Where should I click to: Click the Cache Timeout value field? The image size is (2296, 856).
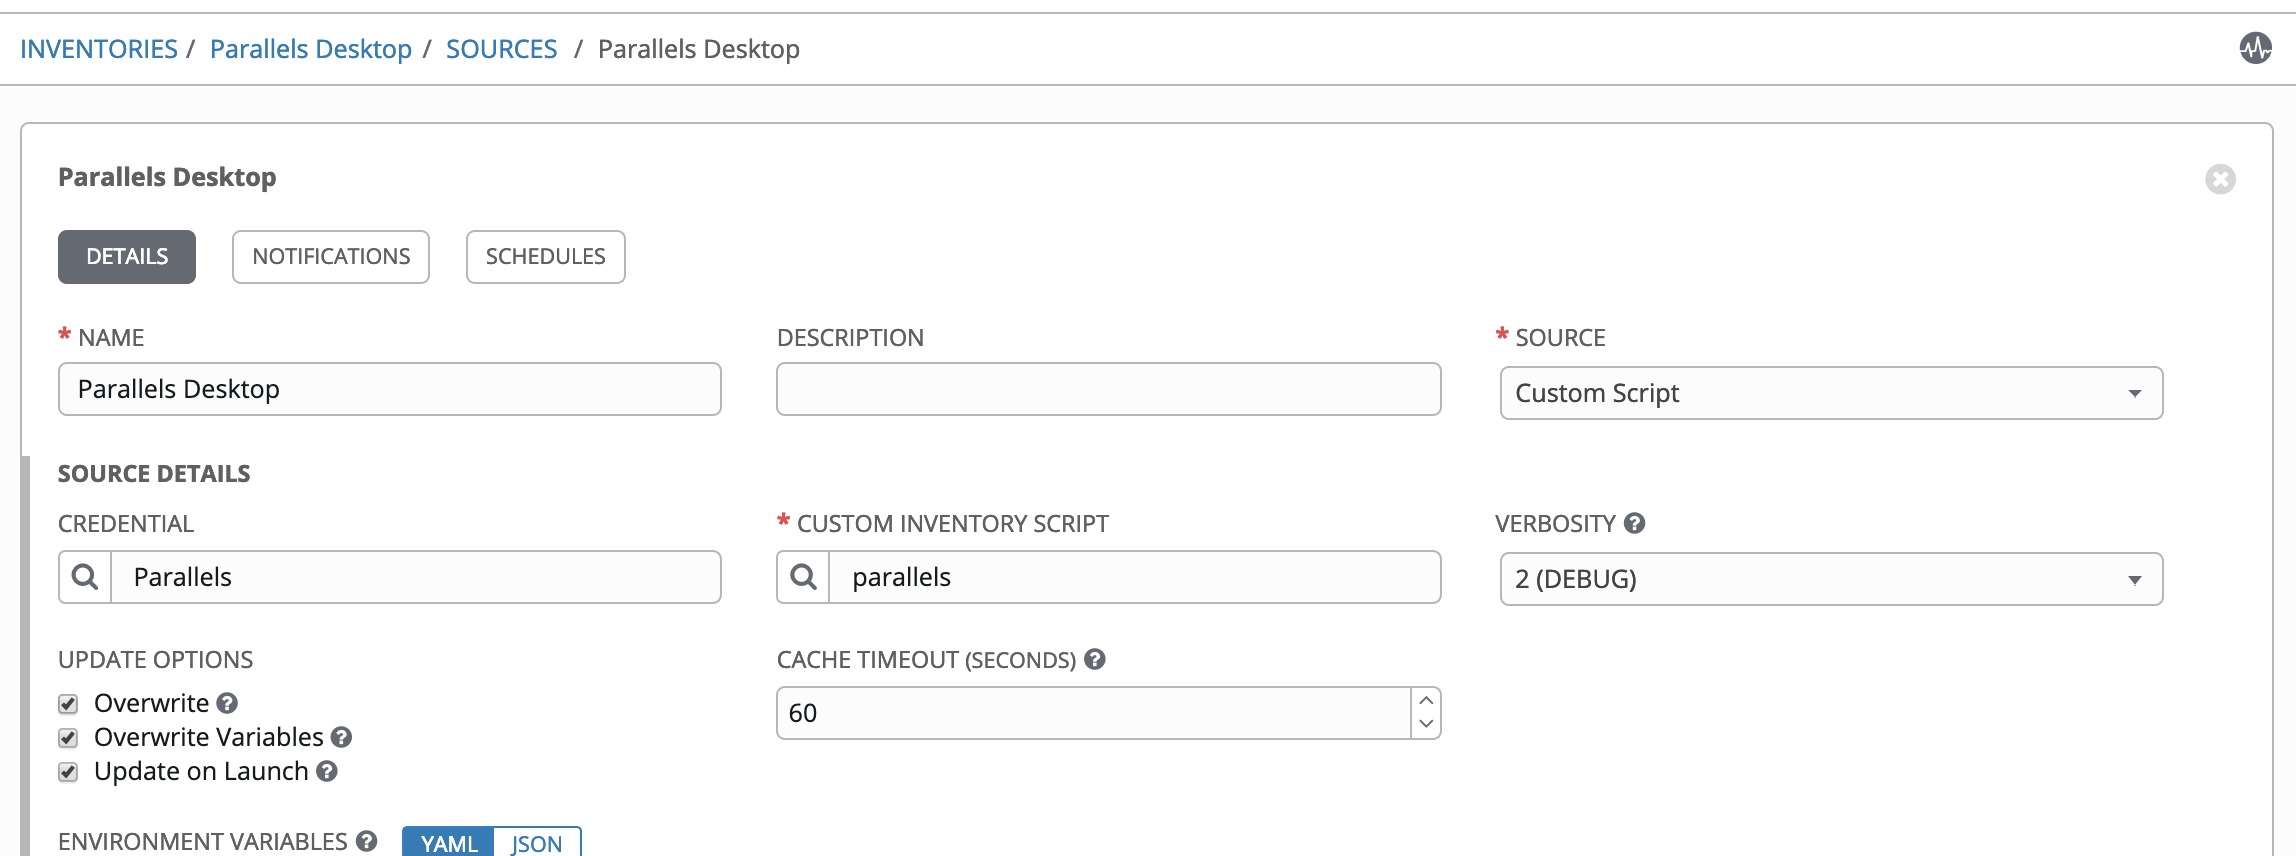click(x=1094, y=713)
